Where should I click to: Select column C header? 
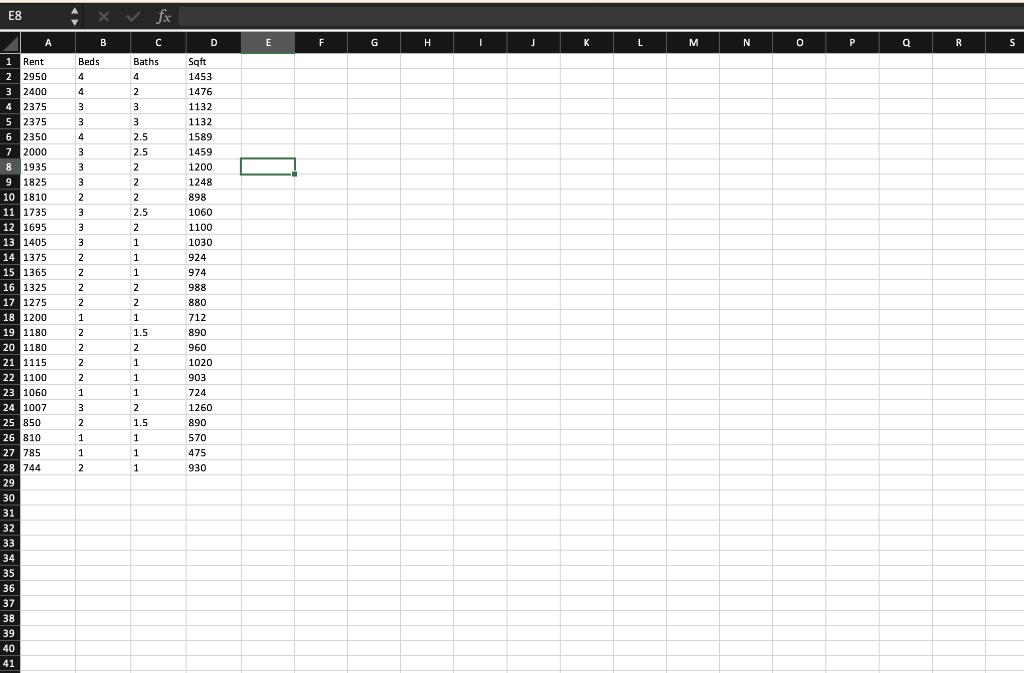(158, 42)
